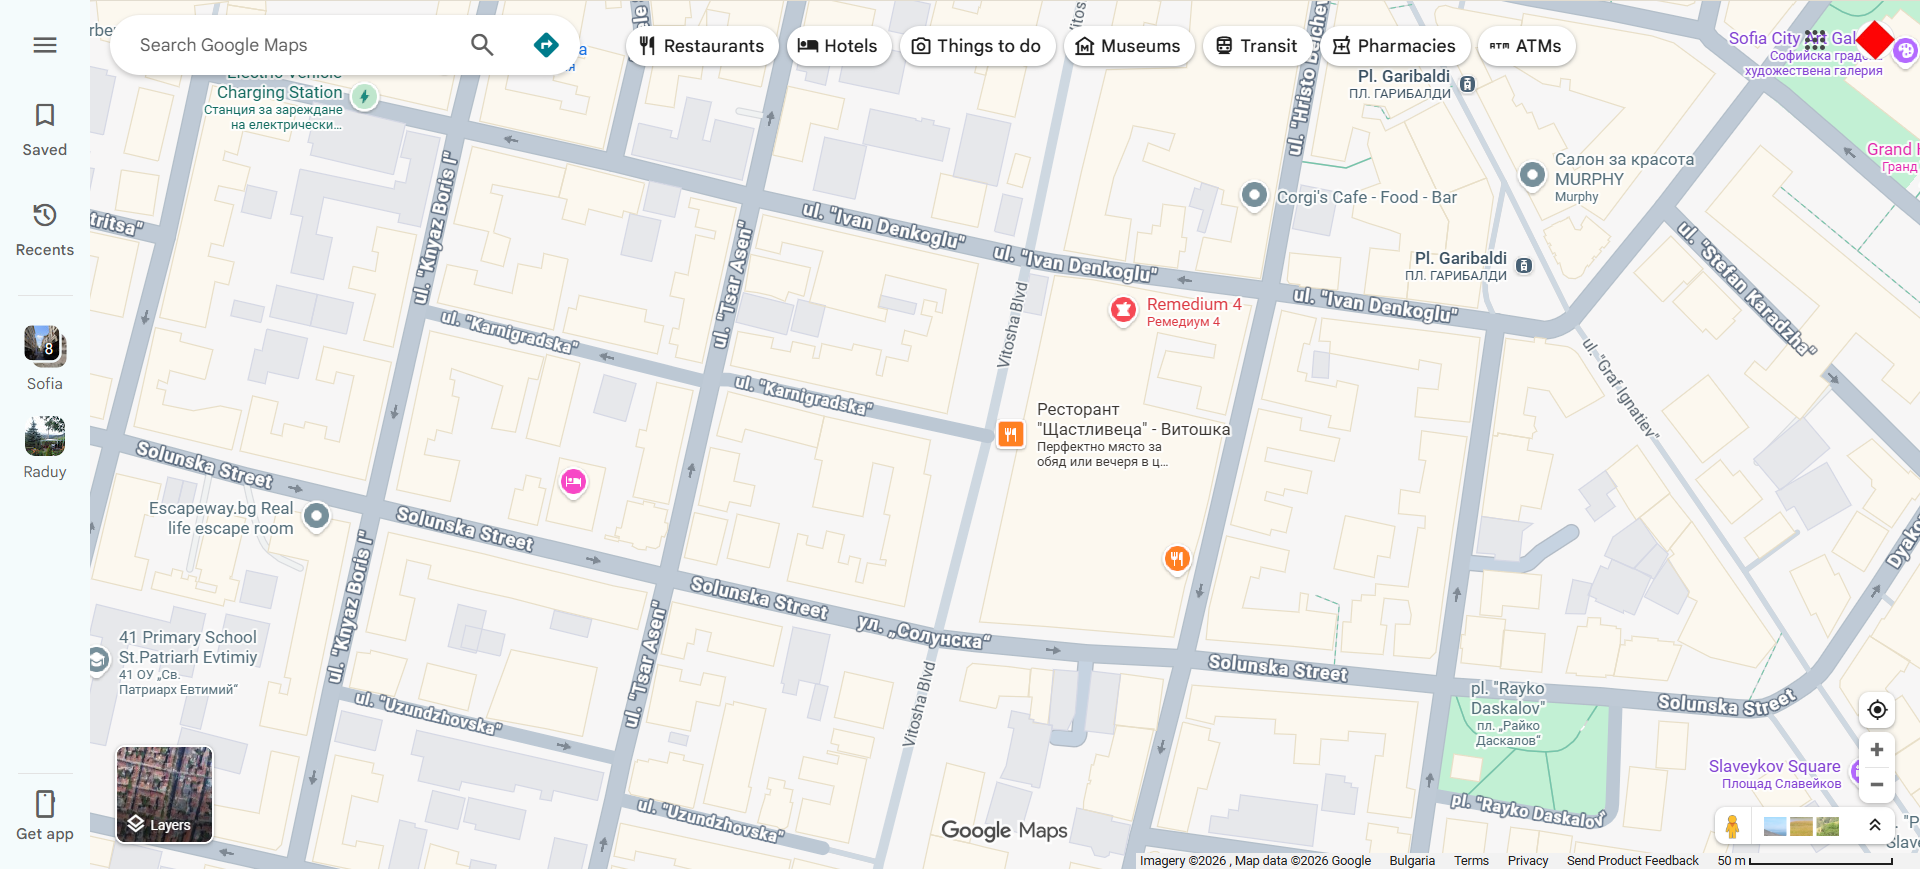This screenshot has height=869, width=1920.
Task: Click the search magnifier icon
Action: point(482,45)
